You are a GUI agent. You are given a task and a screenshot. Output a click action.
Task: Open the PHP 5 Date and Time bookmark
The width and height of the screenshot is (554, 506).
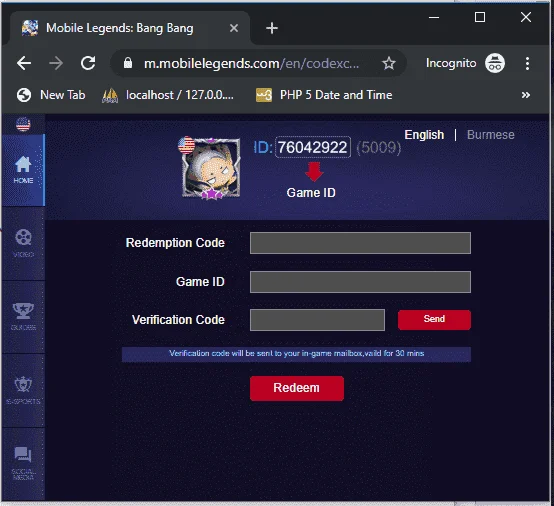(324, 95)
